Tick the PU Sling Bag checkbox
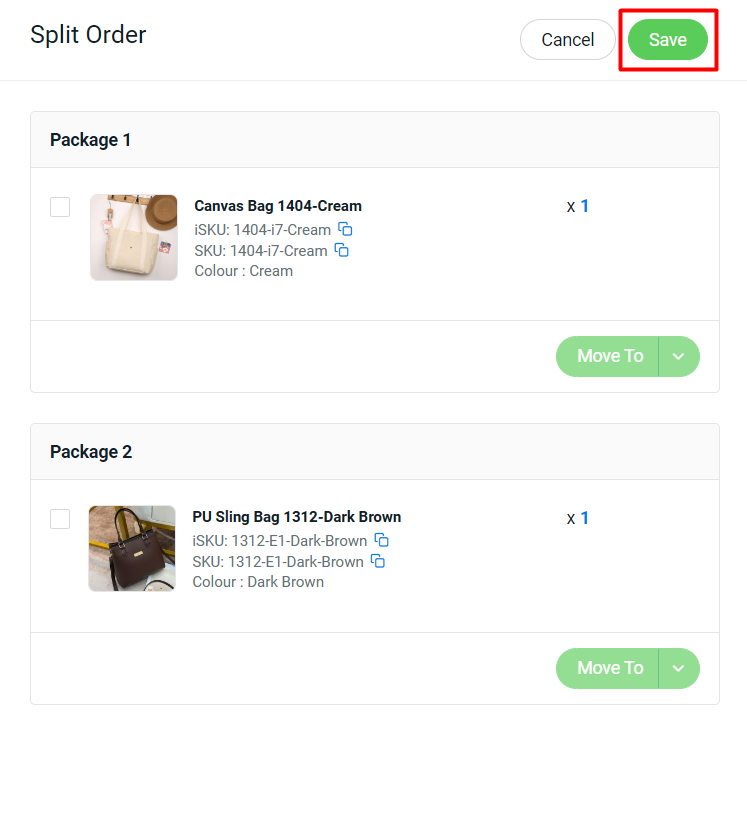The height and width of the screenshot is (813, 747). click(x=60, y=519)
